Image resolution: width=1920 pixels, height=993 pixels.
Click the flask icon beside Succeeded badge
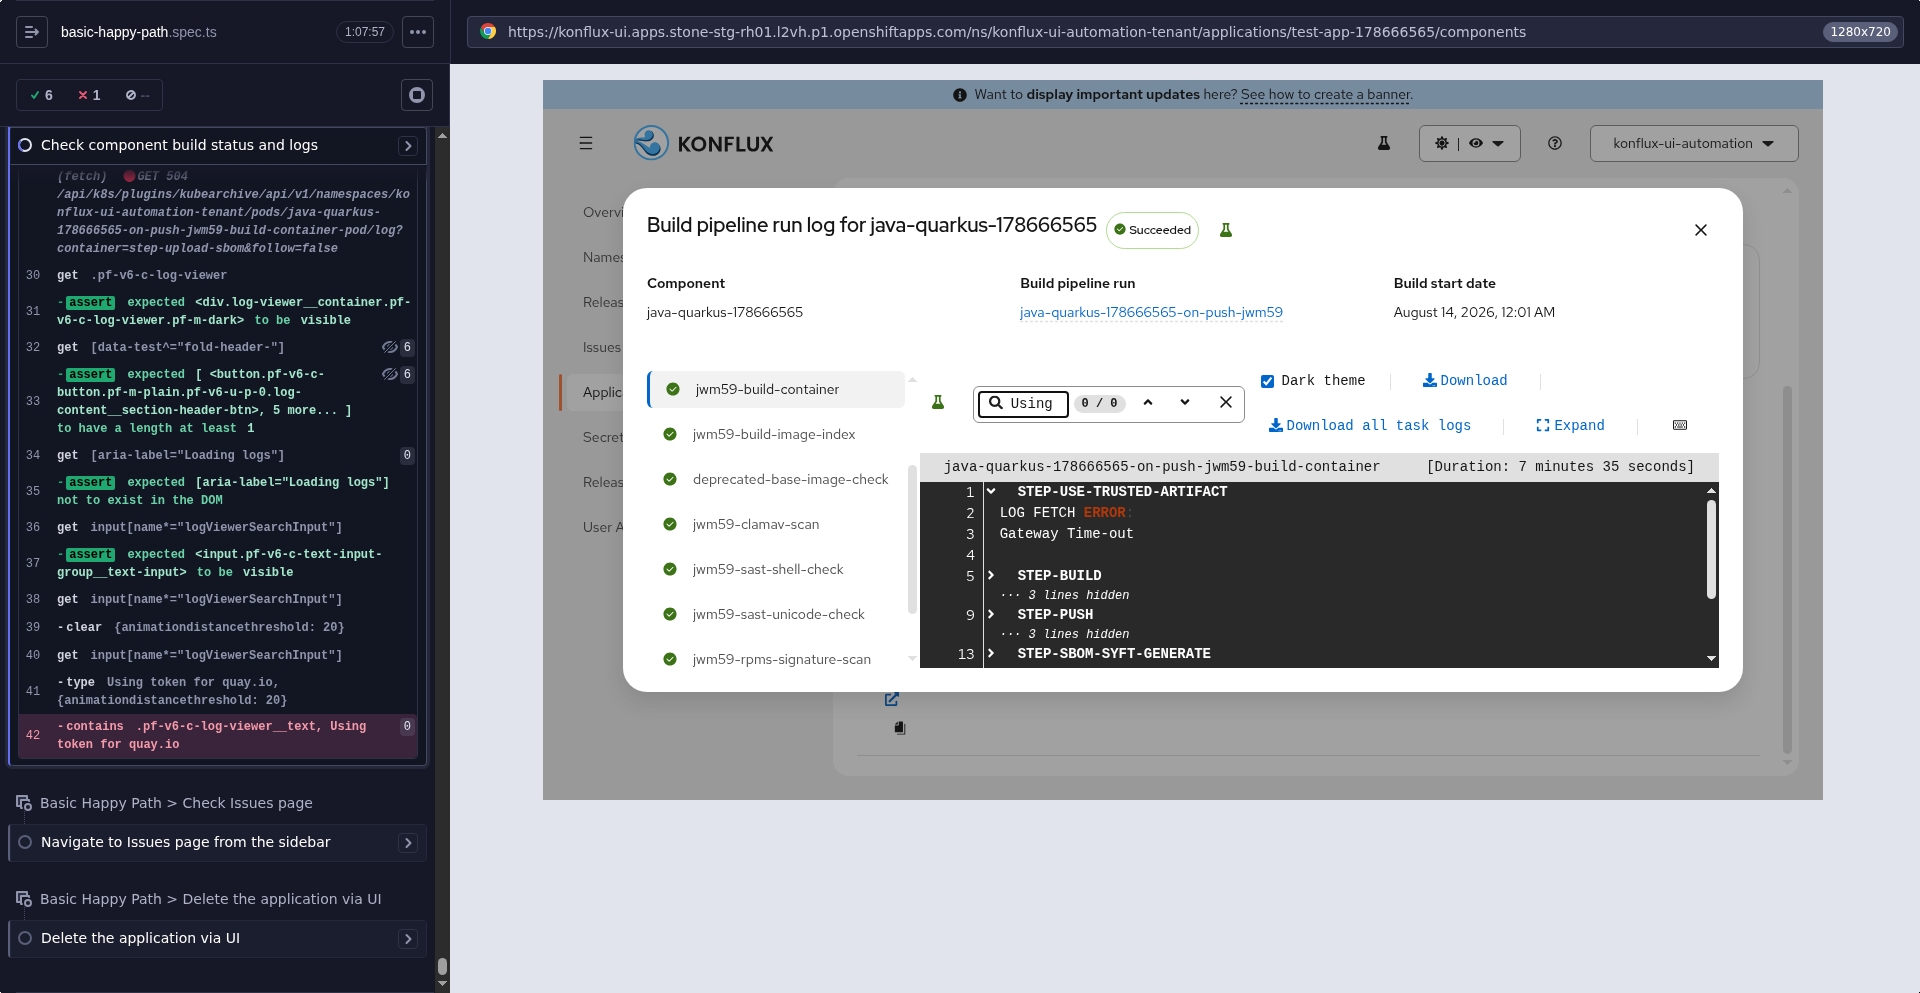pos(1226,230)
